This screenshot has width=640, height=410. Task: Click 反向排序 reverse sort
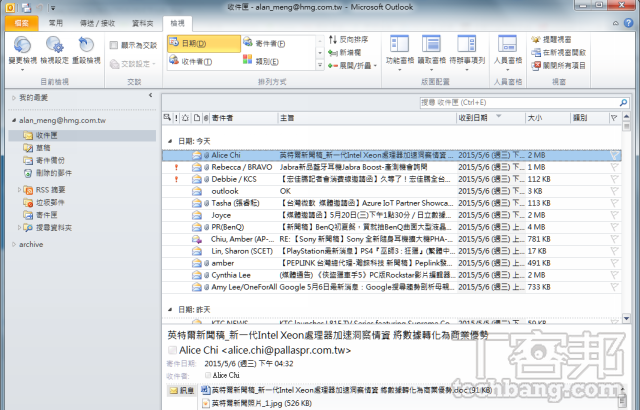pos(348,39)
